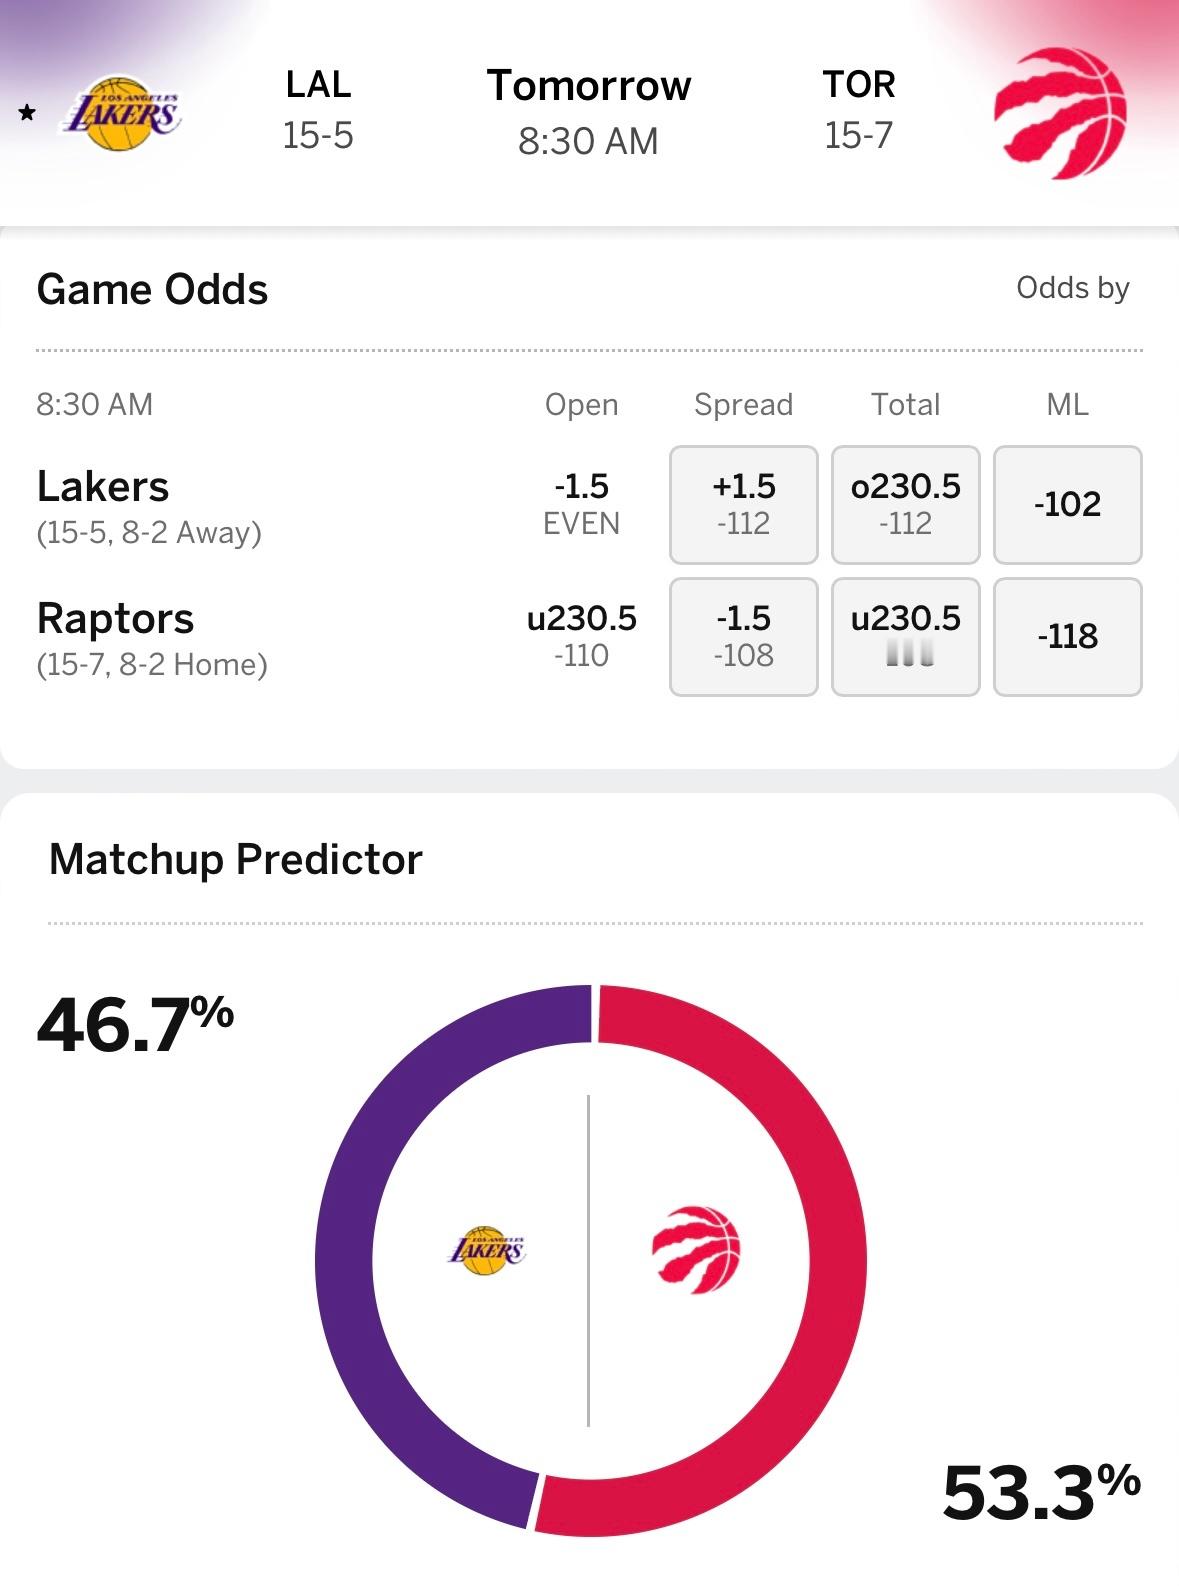Viewport: 1179px width, 1586px height.
Task: Open the TOR 15-7 team record
Action: (859, 110)
